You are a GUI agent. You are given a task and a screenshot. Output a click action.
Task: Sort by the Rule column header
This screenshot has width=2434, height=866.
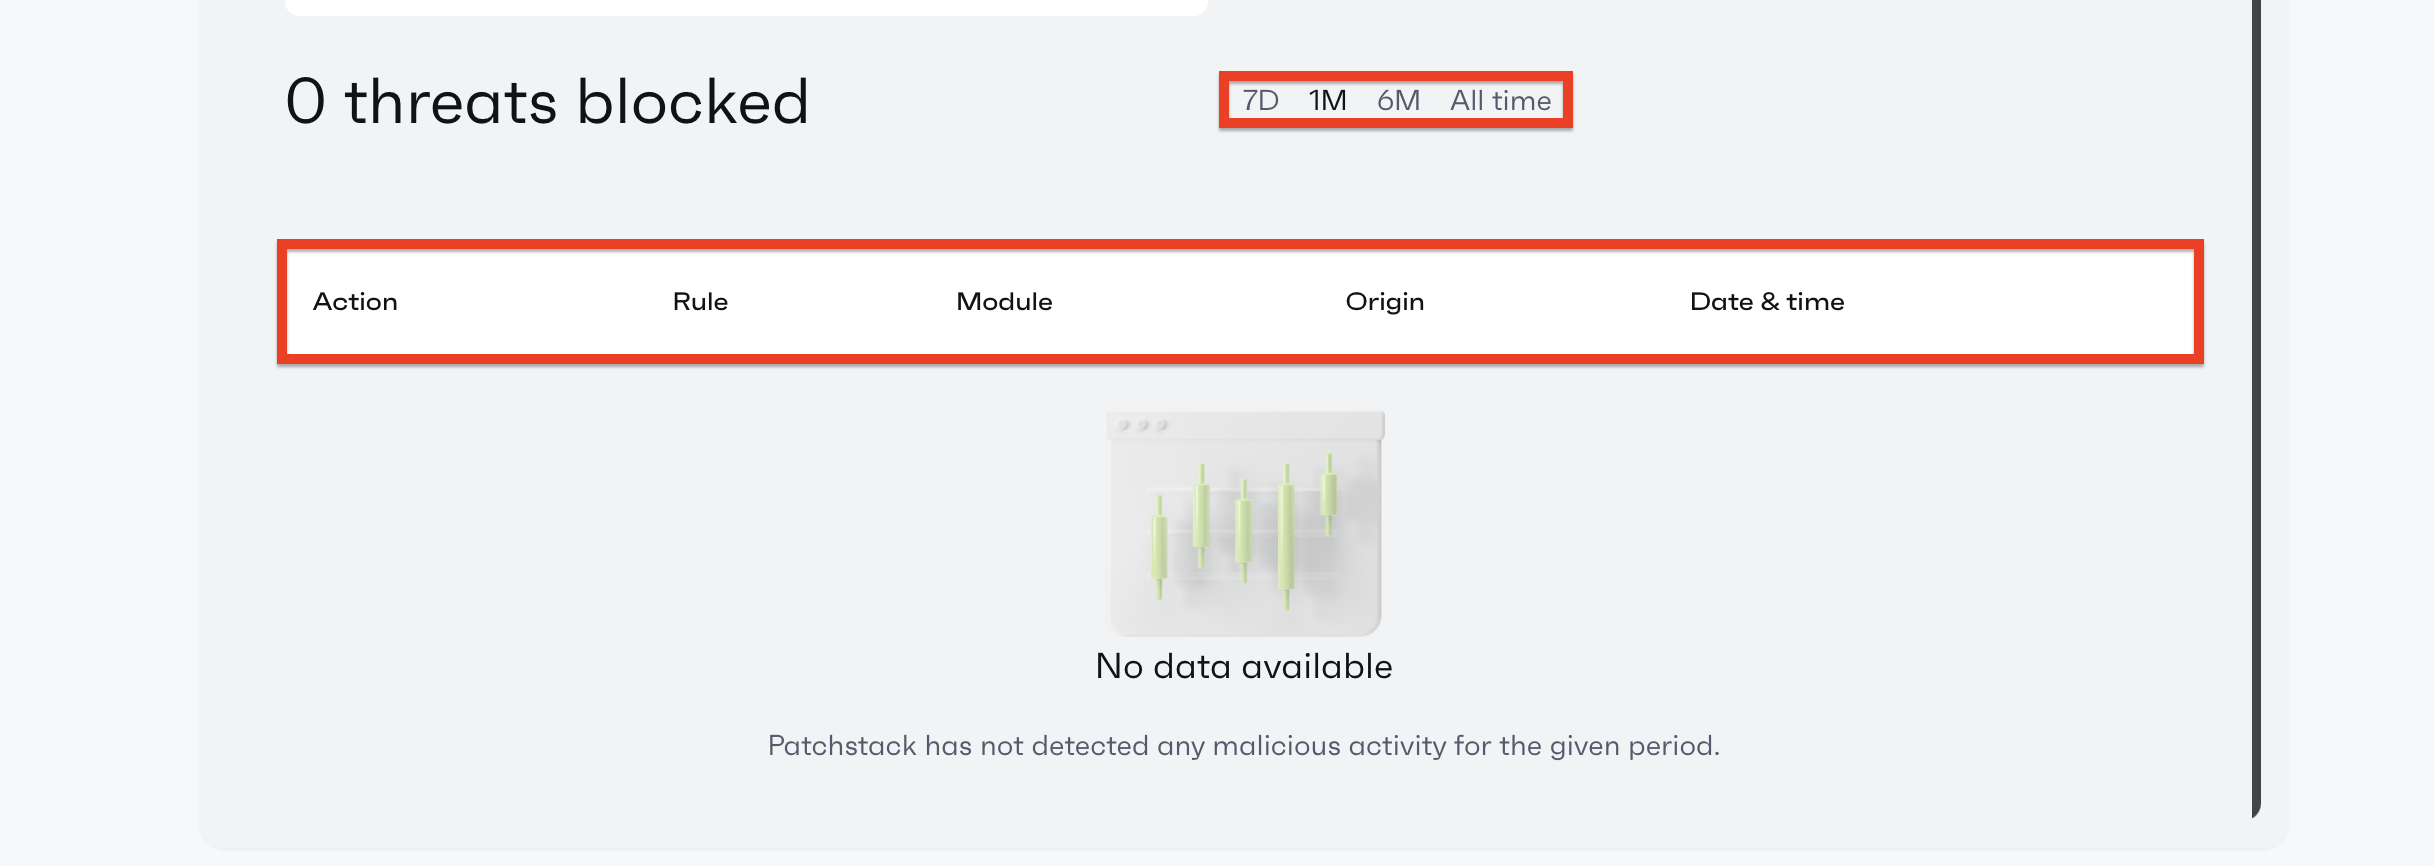(700, 302)
